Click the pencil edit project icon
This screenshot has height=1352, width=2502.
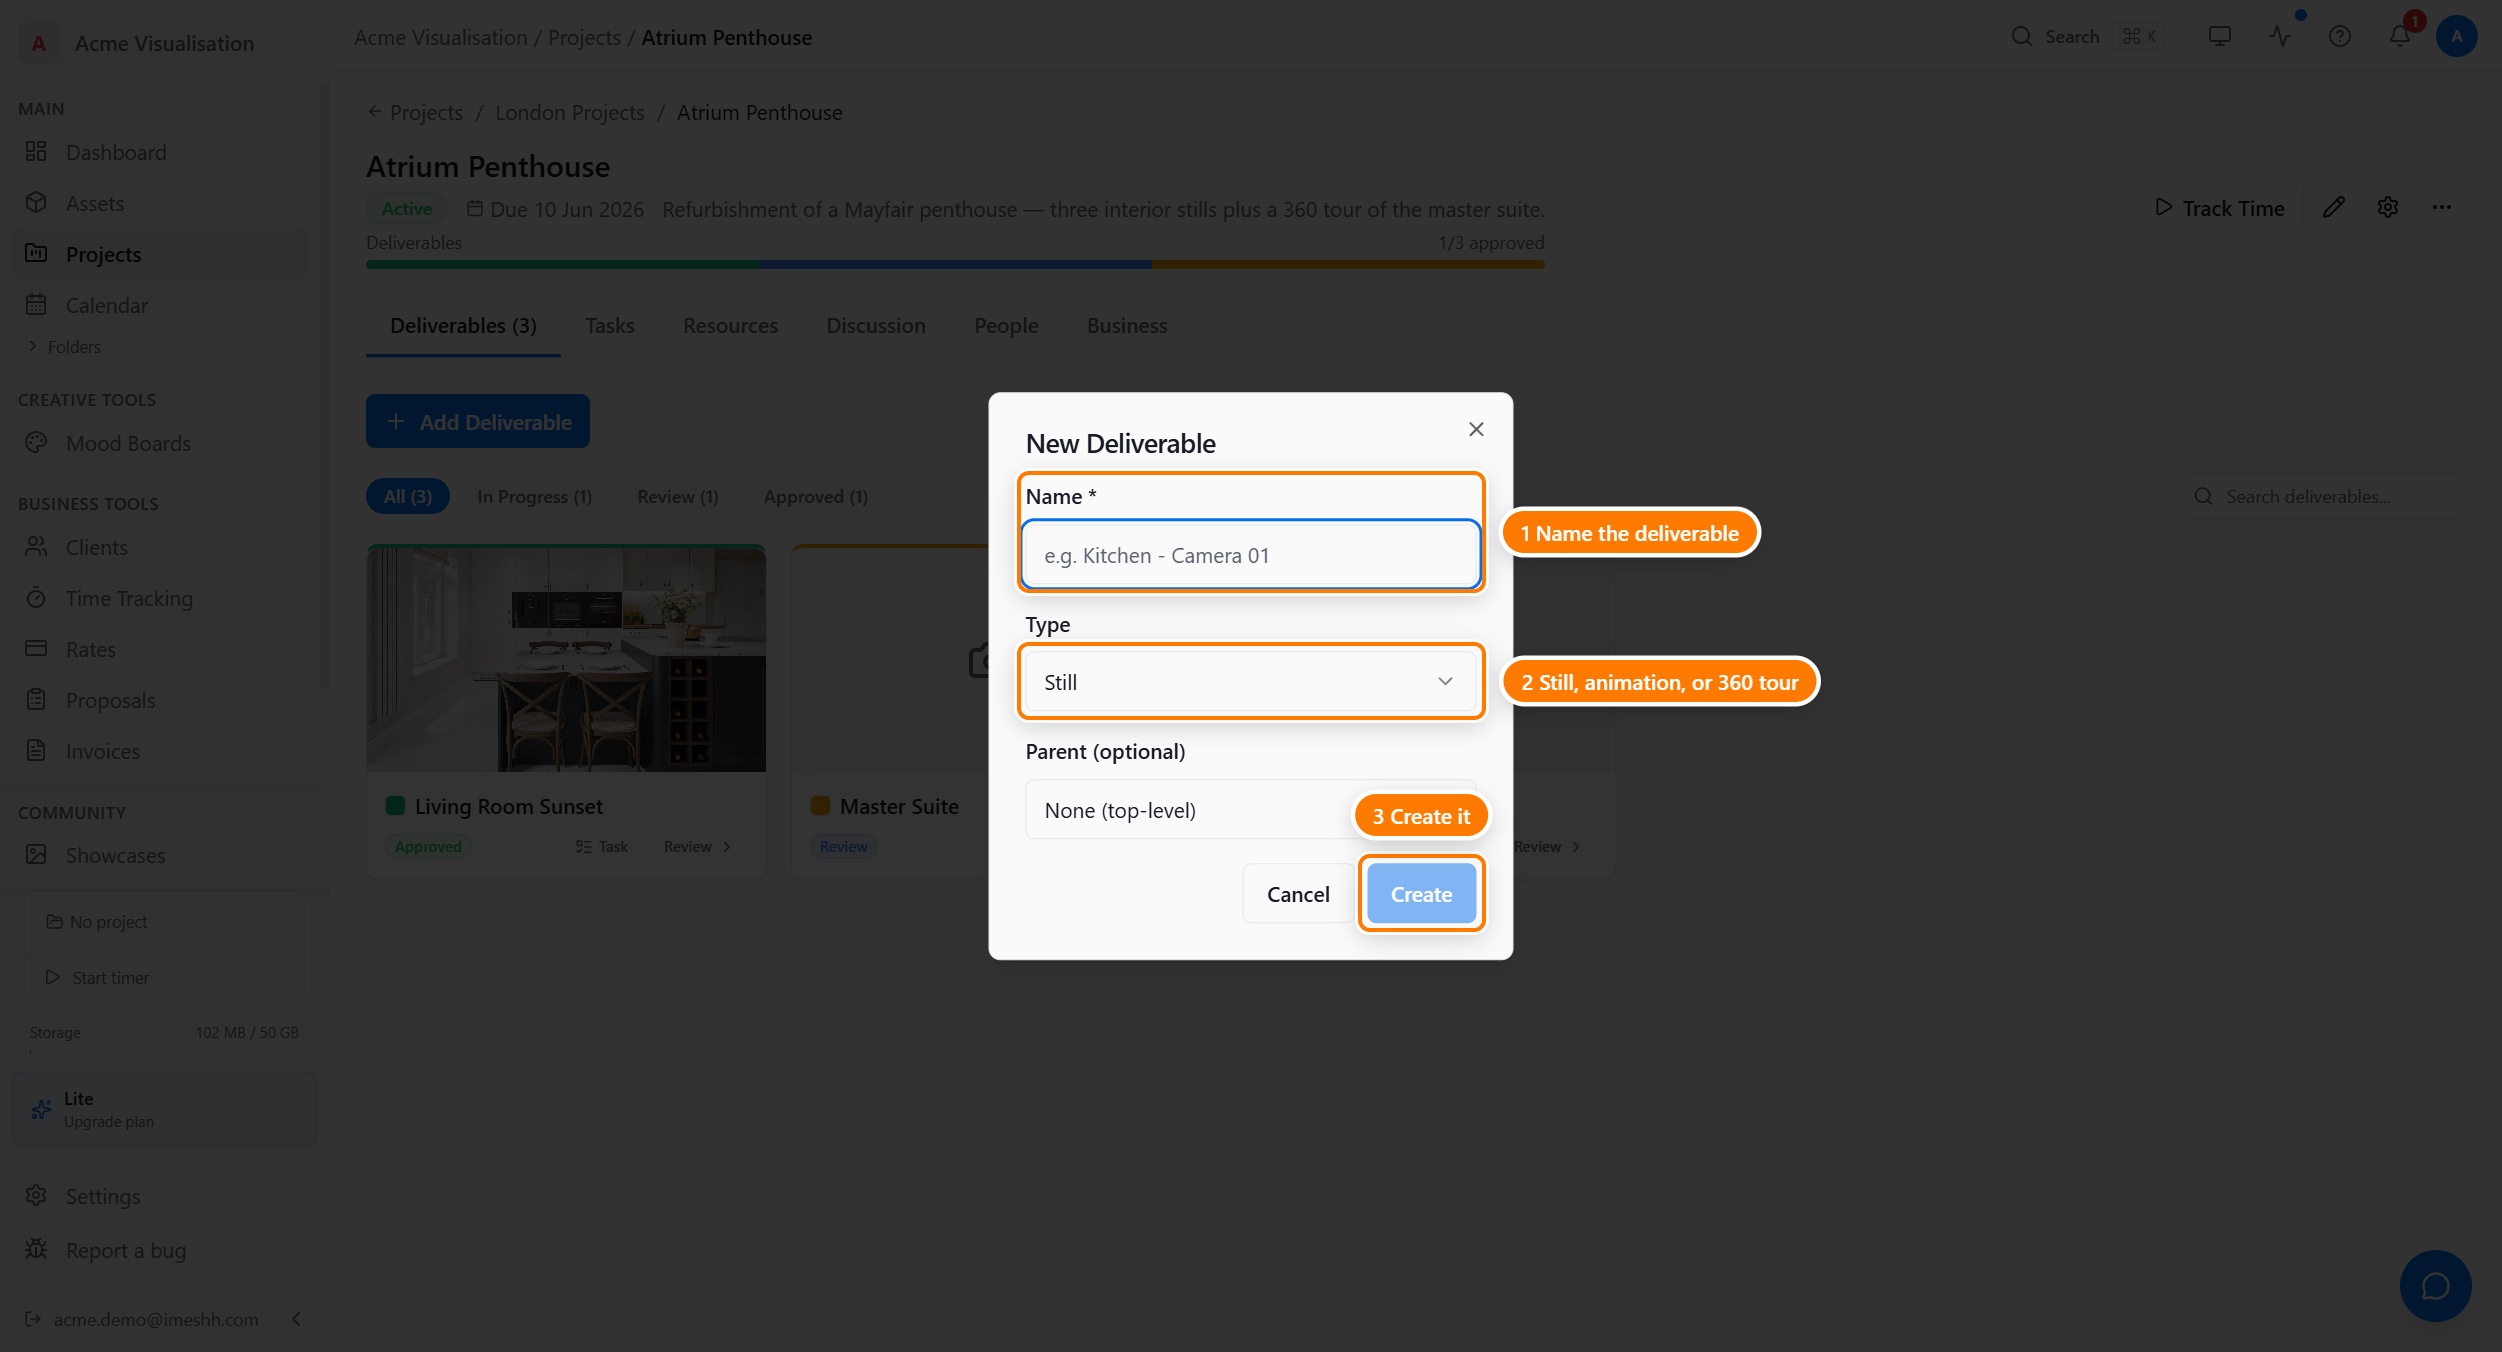point(2334,207)
